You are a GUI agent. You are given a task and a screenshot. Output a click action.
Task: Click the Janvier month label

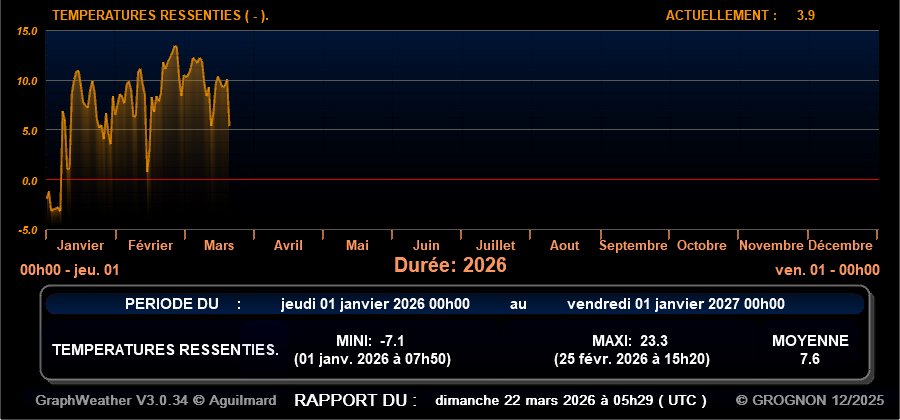[x=81, y=245]
